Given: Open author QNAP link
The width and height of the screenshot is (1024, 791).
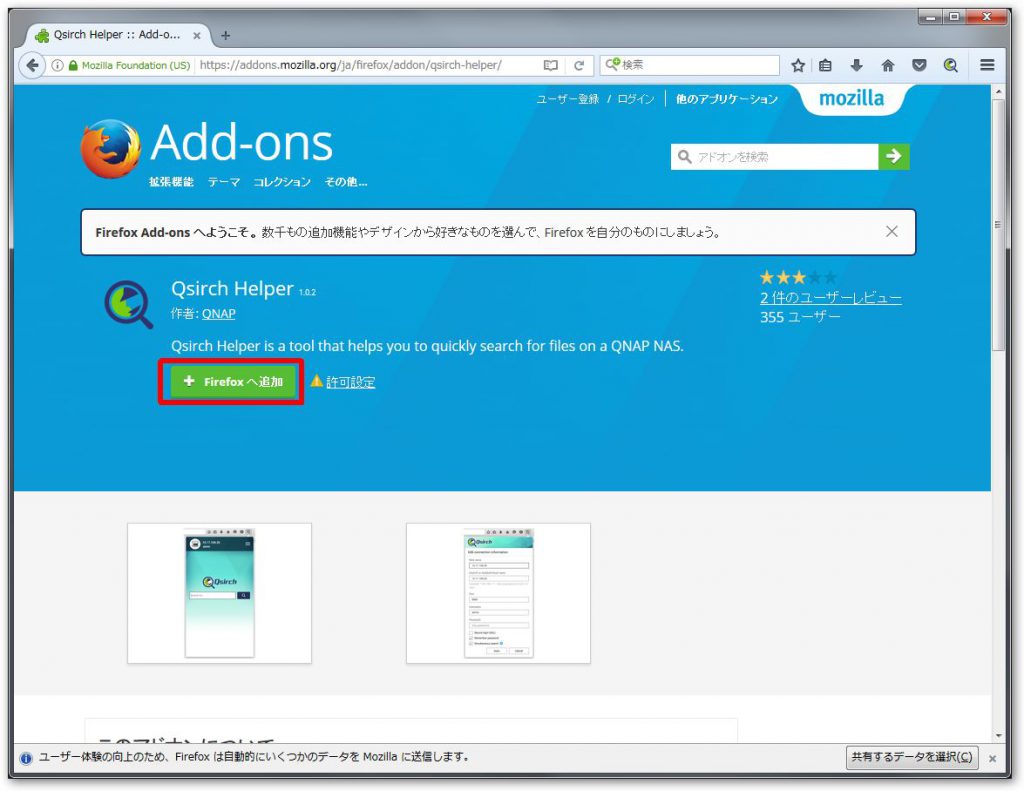Looking at the screenshot, I should pyautogui.click(x=218, y=314).
